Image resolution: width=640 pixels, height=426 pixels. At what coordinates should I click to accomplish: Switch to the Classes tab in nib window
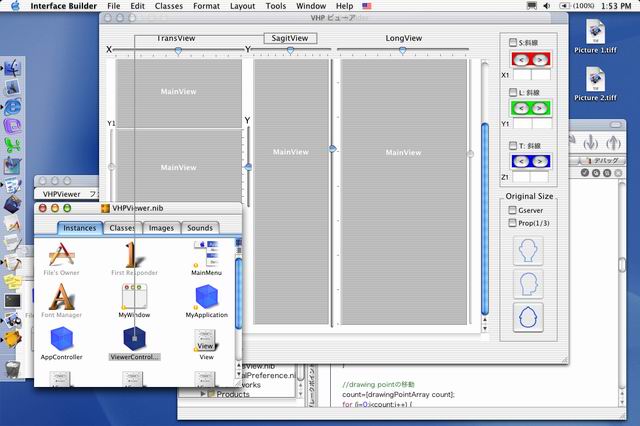[122, 228]
